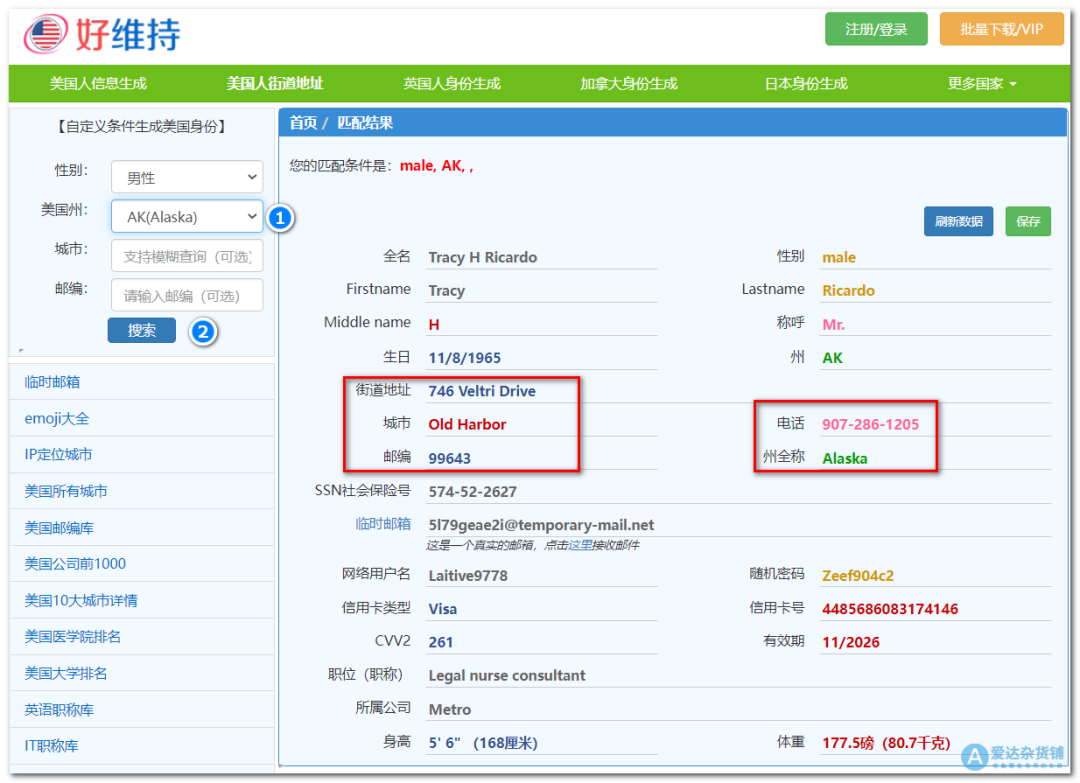This screenshot has height=783, width=1080.
Task: Click 这里 link to receive mail
Action: 579,545
